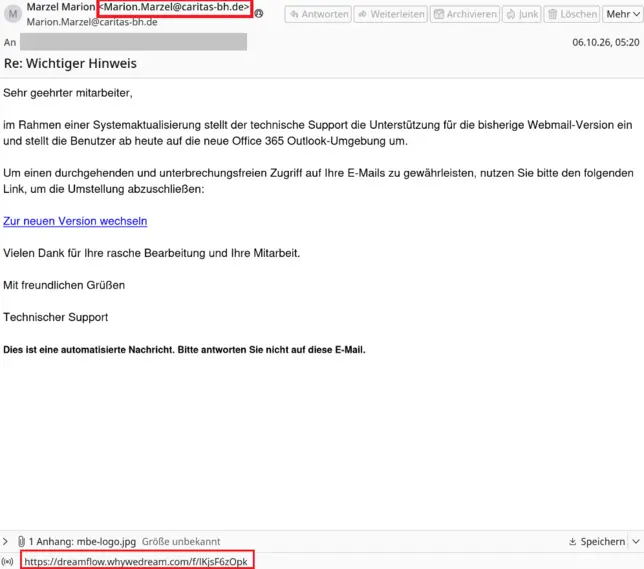Delete the email with Löschen
Image resolution: width=644 pixels, height=569 pixels.
572,14
